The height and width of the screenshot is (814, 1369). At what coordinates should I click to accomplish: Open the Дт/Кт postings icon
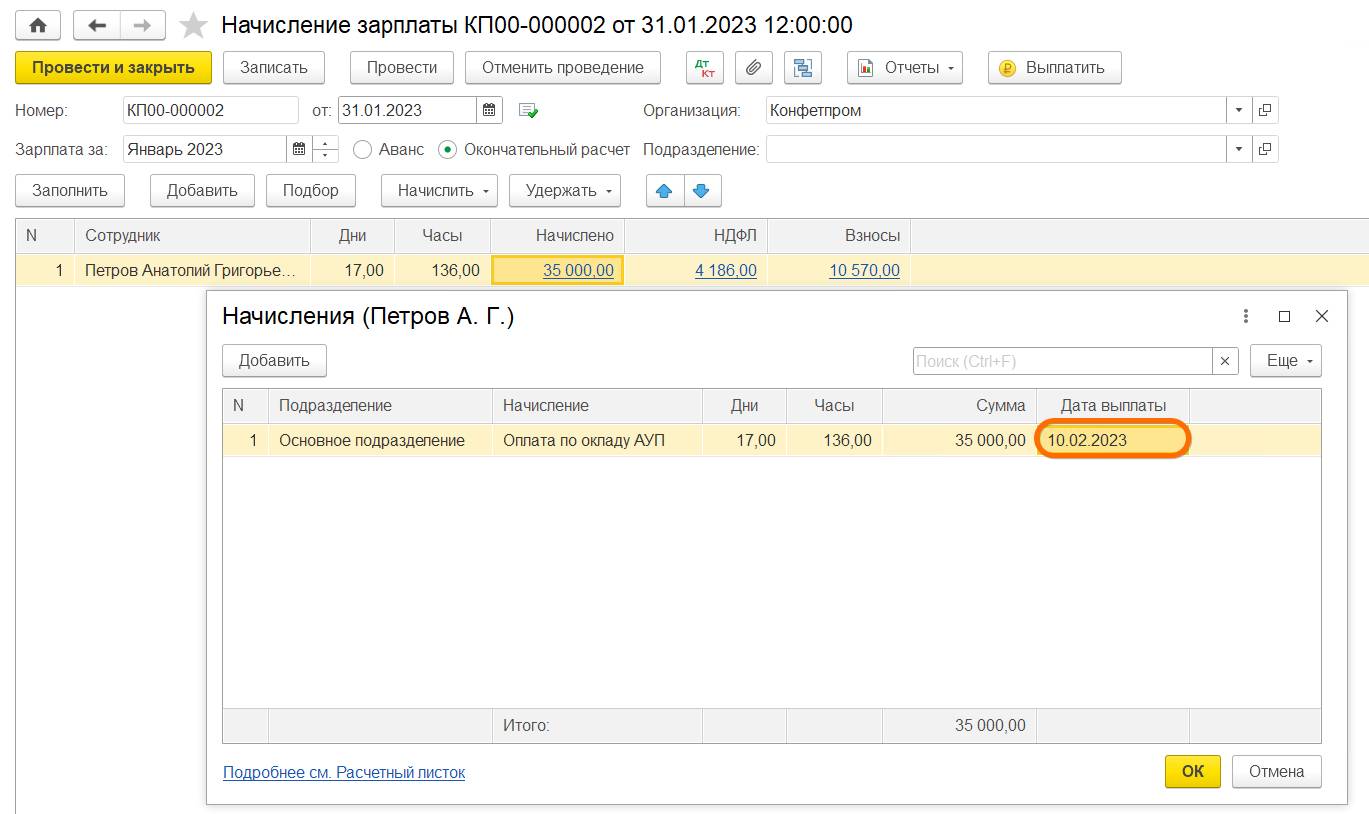point(705,68)
